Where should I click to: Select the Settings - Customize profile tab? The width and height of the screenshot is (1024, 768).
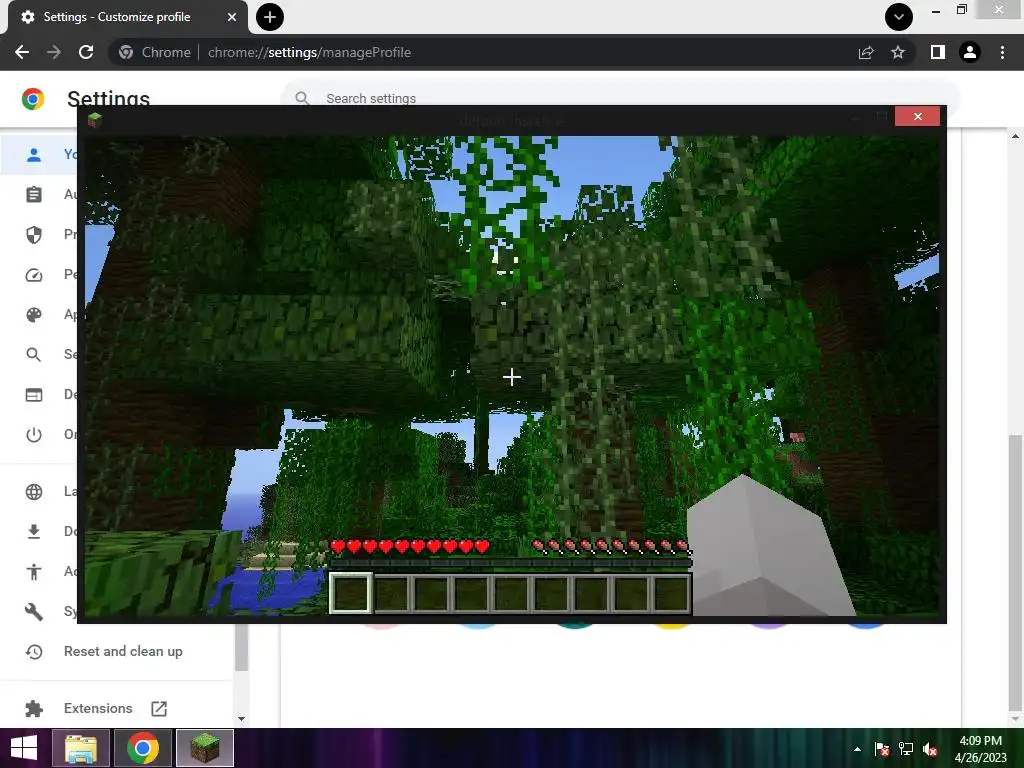tap(128, 17)
